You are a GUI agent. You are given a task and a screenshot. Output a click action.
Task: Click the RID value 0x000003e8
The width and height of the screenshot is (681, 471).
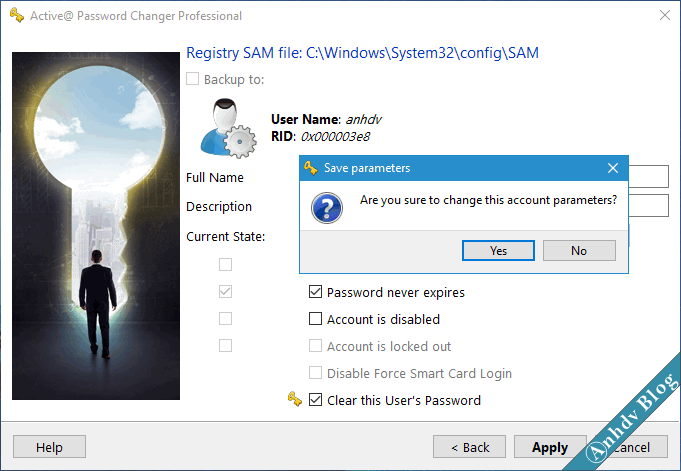335,137
